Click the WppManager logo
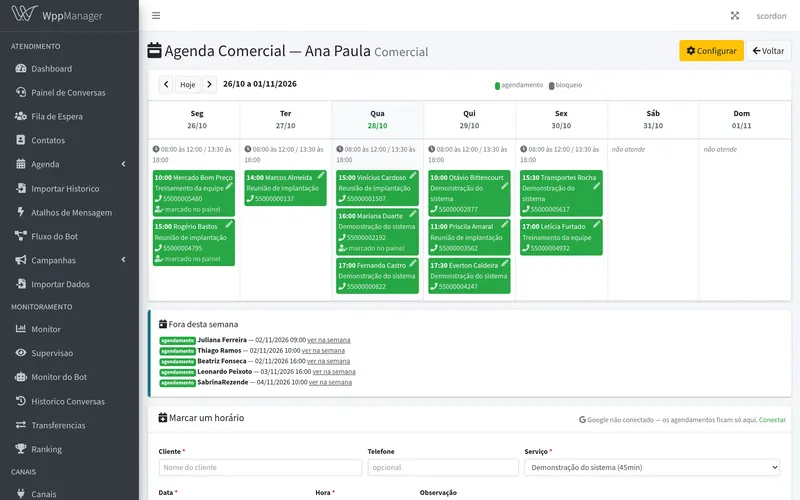 [57, 14]
